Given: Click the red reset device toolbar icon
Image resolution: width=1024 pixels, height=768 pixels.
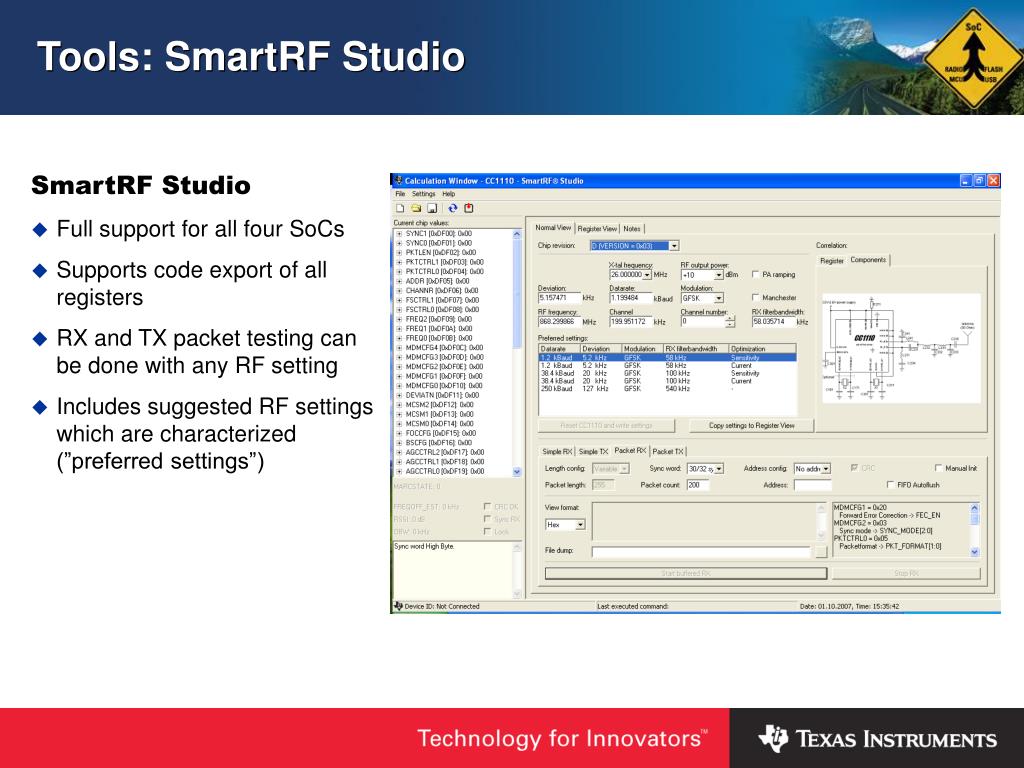Looking at the screenshot, I should [x=469, y=208].
